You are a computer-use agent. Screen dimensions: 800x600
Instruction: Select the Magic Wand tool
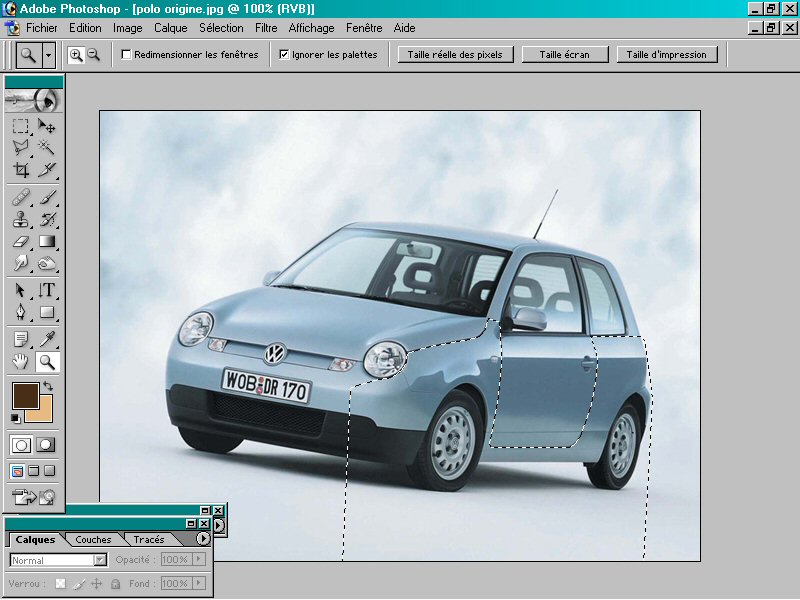47,148
